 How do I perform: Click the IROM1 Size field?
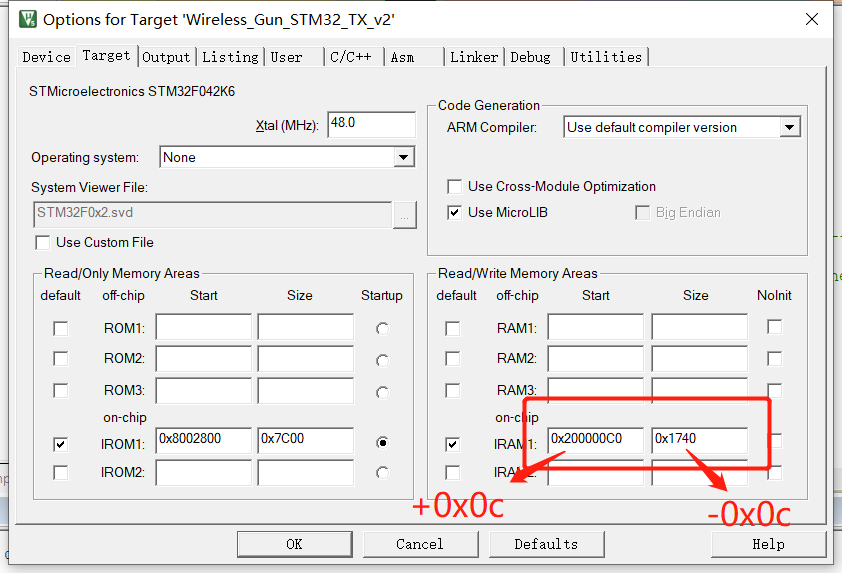306,440
